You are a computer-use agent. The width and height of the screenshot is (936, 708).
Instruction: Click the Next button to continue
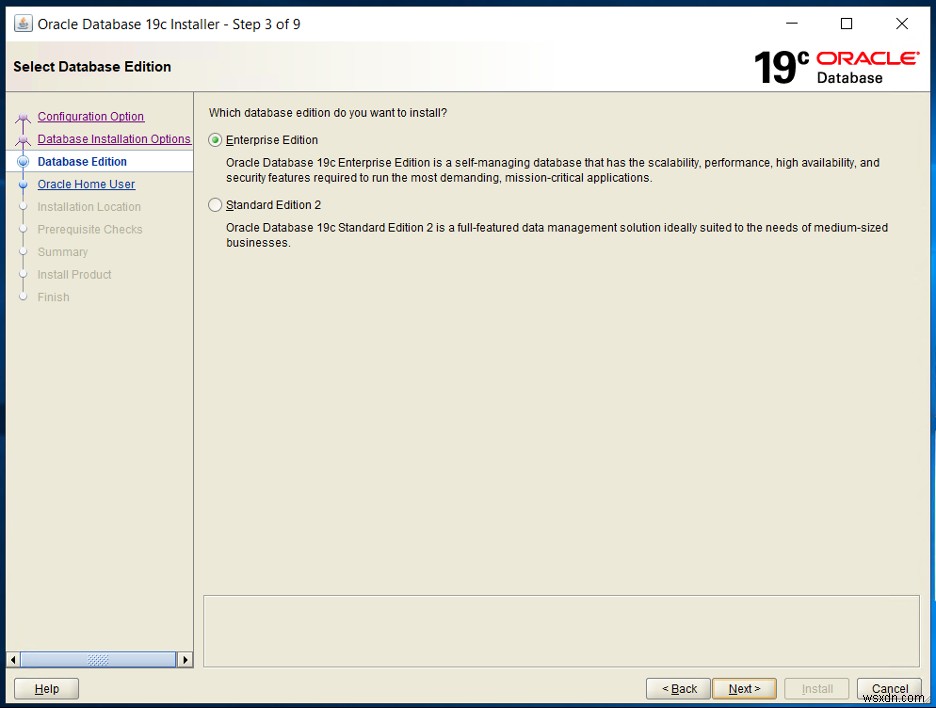click(744, 688)
